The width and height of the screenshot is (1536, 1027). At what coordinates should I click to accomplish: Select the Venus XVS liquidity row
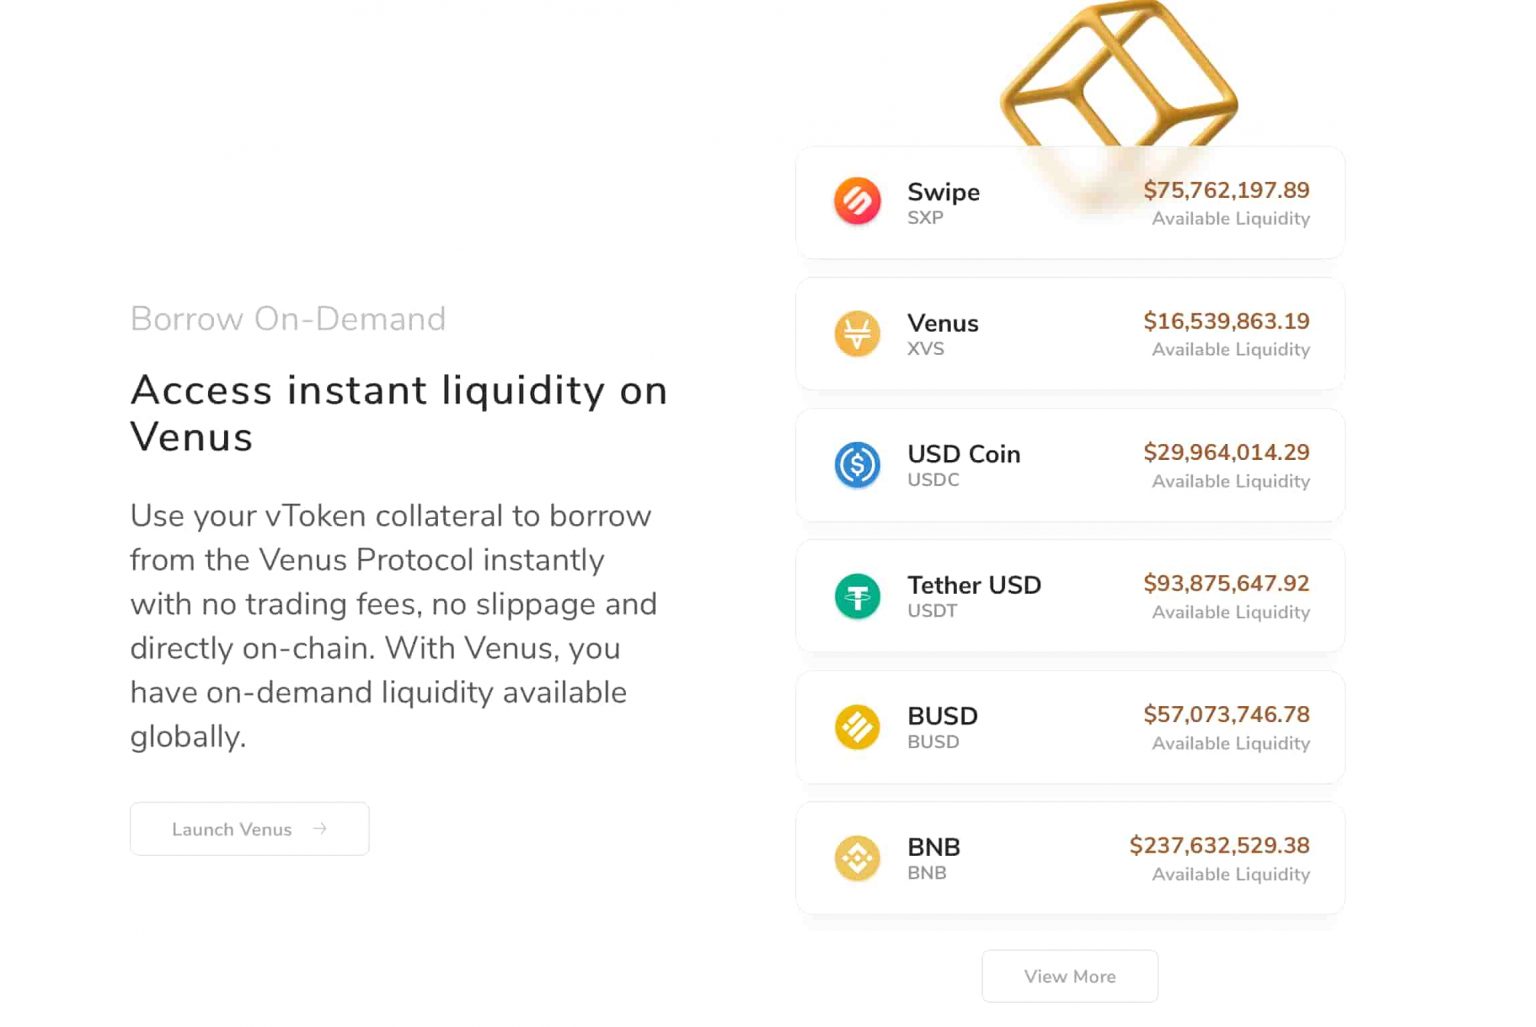tap(1069, 334)
